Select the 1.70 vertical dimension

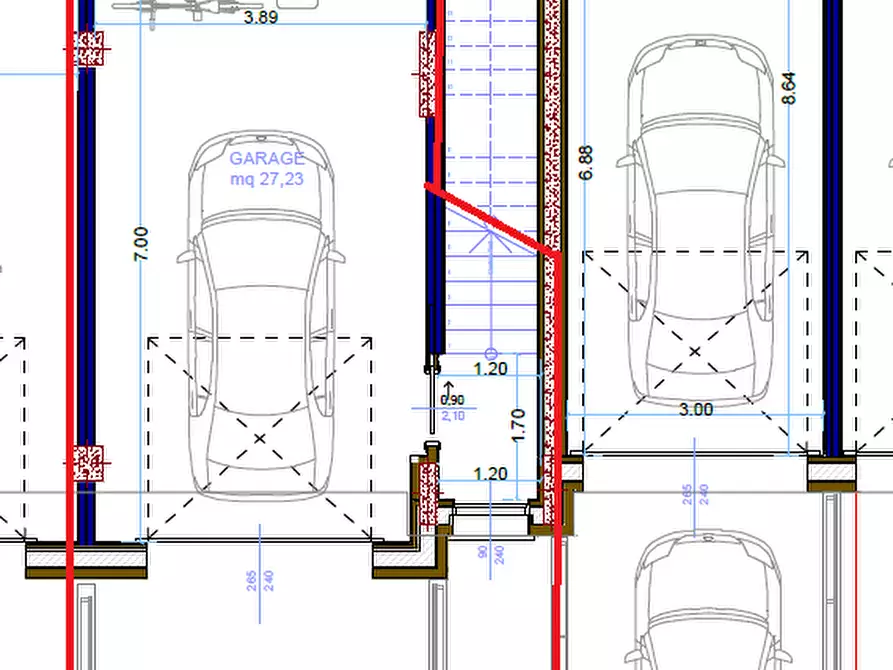coord(518,425)
